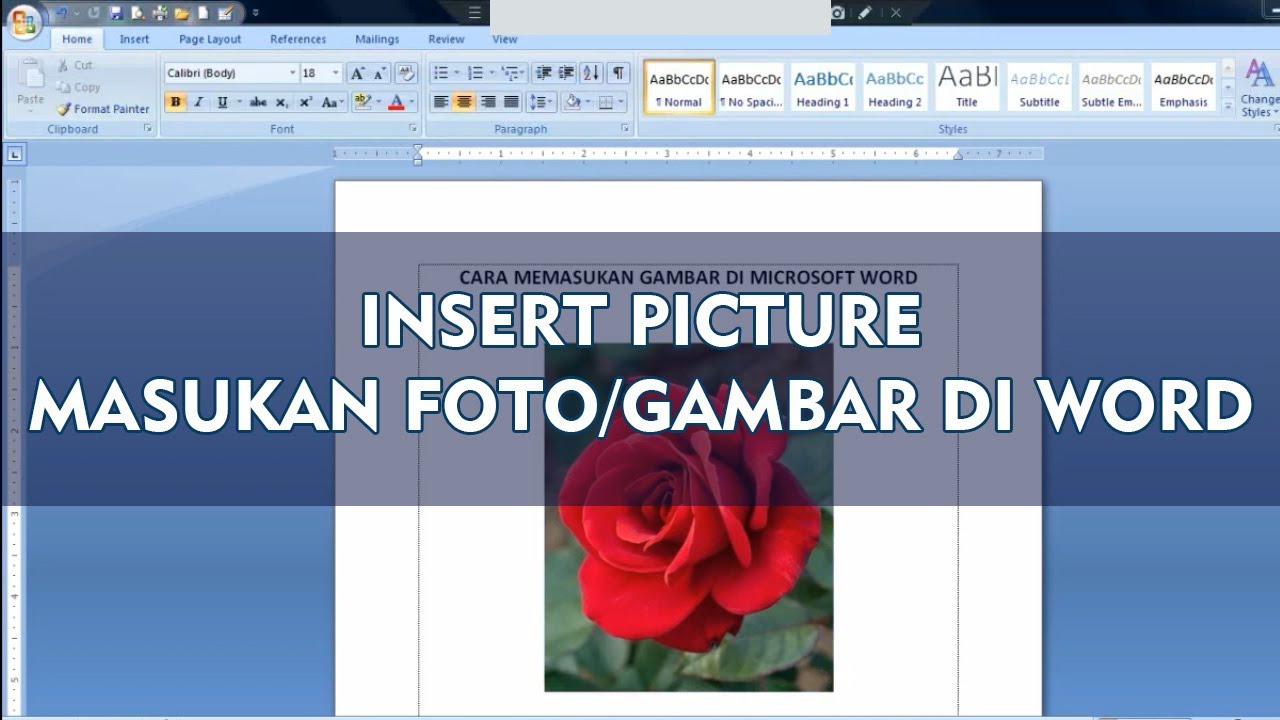1280x720 pixels.
Task: Increase paragraph indent
Action: pos(566,73)
